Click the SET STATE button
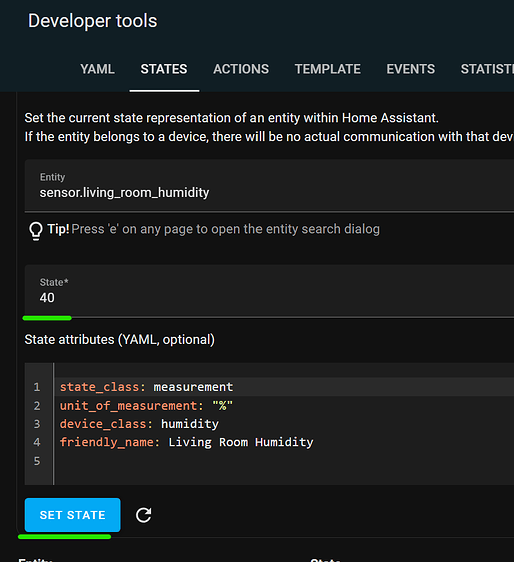 point(72,515)
